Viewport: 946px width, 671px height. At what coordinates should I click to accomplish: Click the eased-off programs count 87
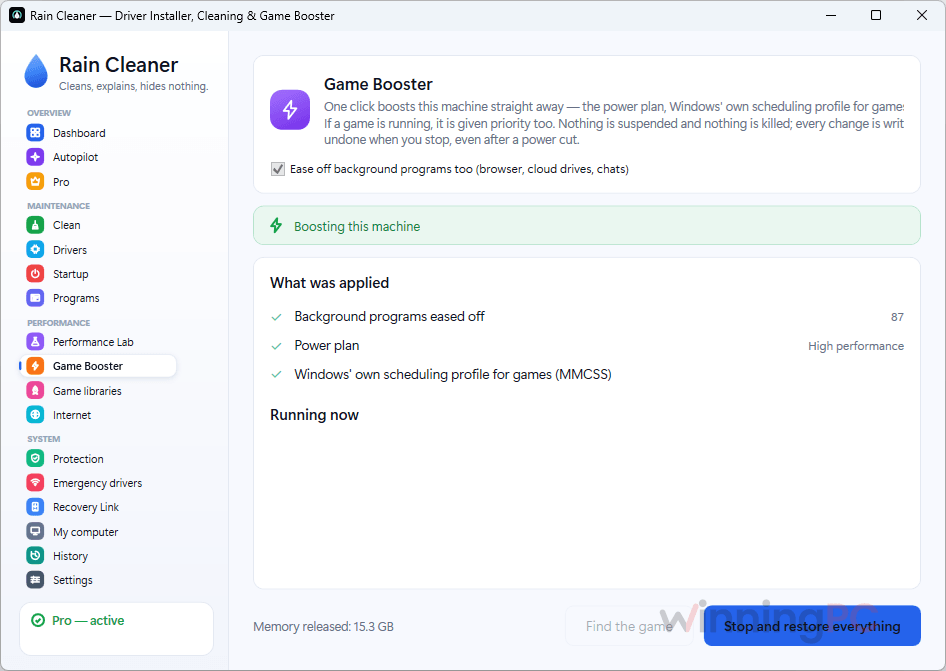tap(897, 317)
